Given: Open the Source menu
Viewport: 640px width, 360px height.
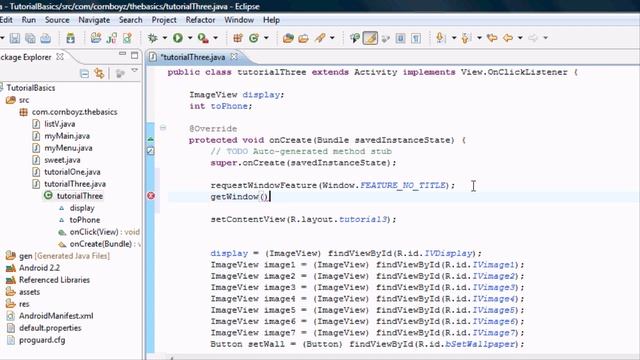Looking at the screenshot, I should 57,20.
